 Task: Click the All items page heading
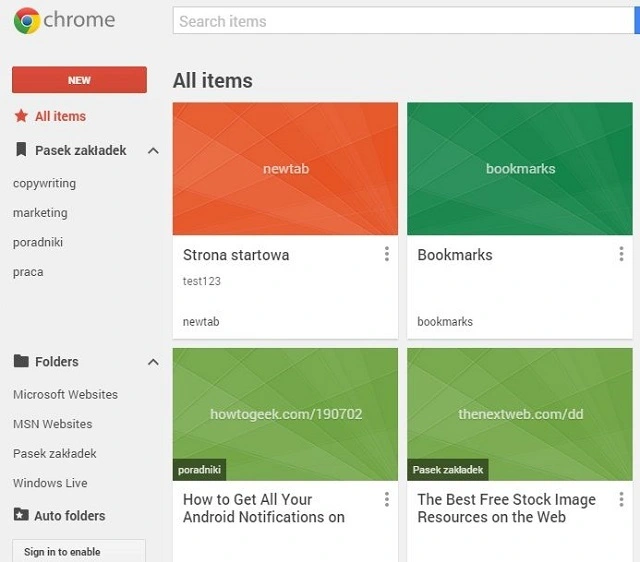pos(213,80)
